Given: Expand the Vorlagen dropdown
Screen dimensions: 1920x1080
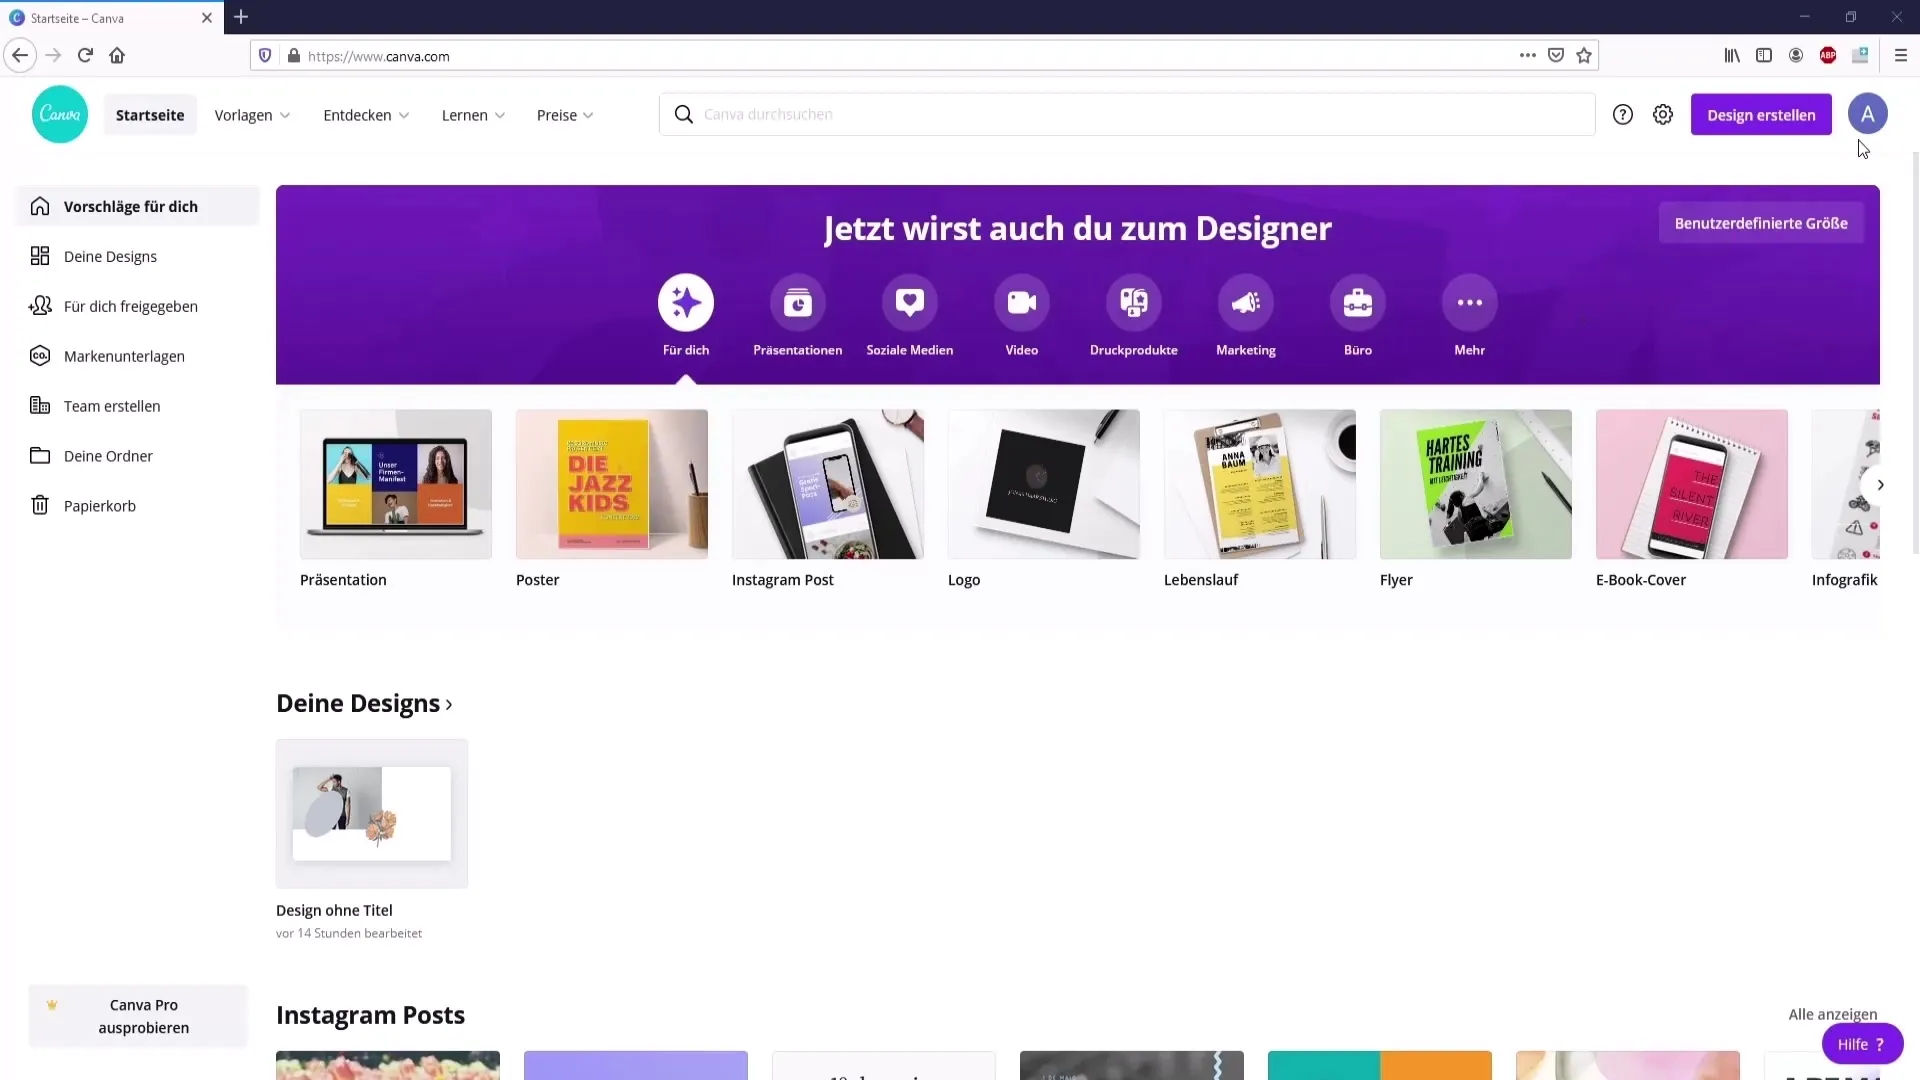Looking at the screenshot, I should click(252, 115).
